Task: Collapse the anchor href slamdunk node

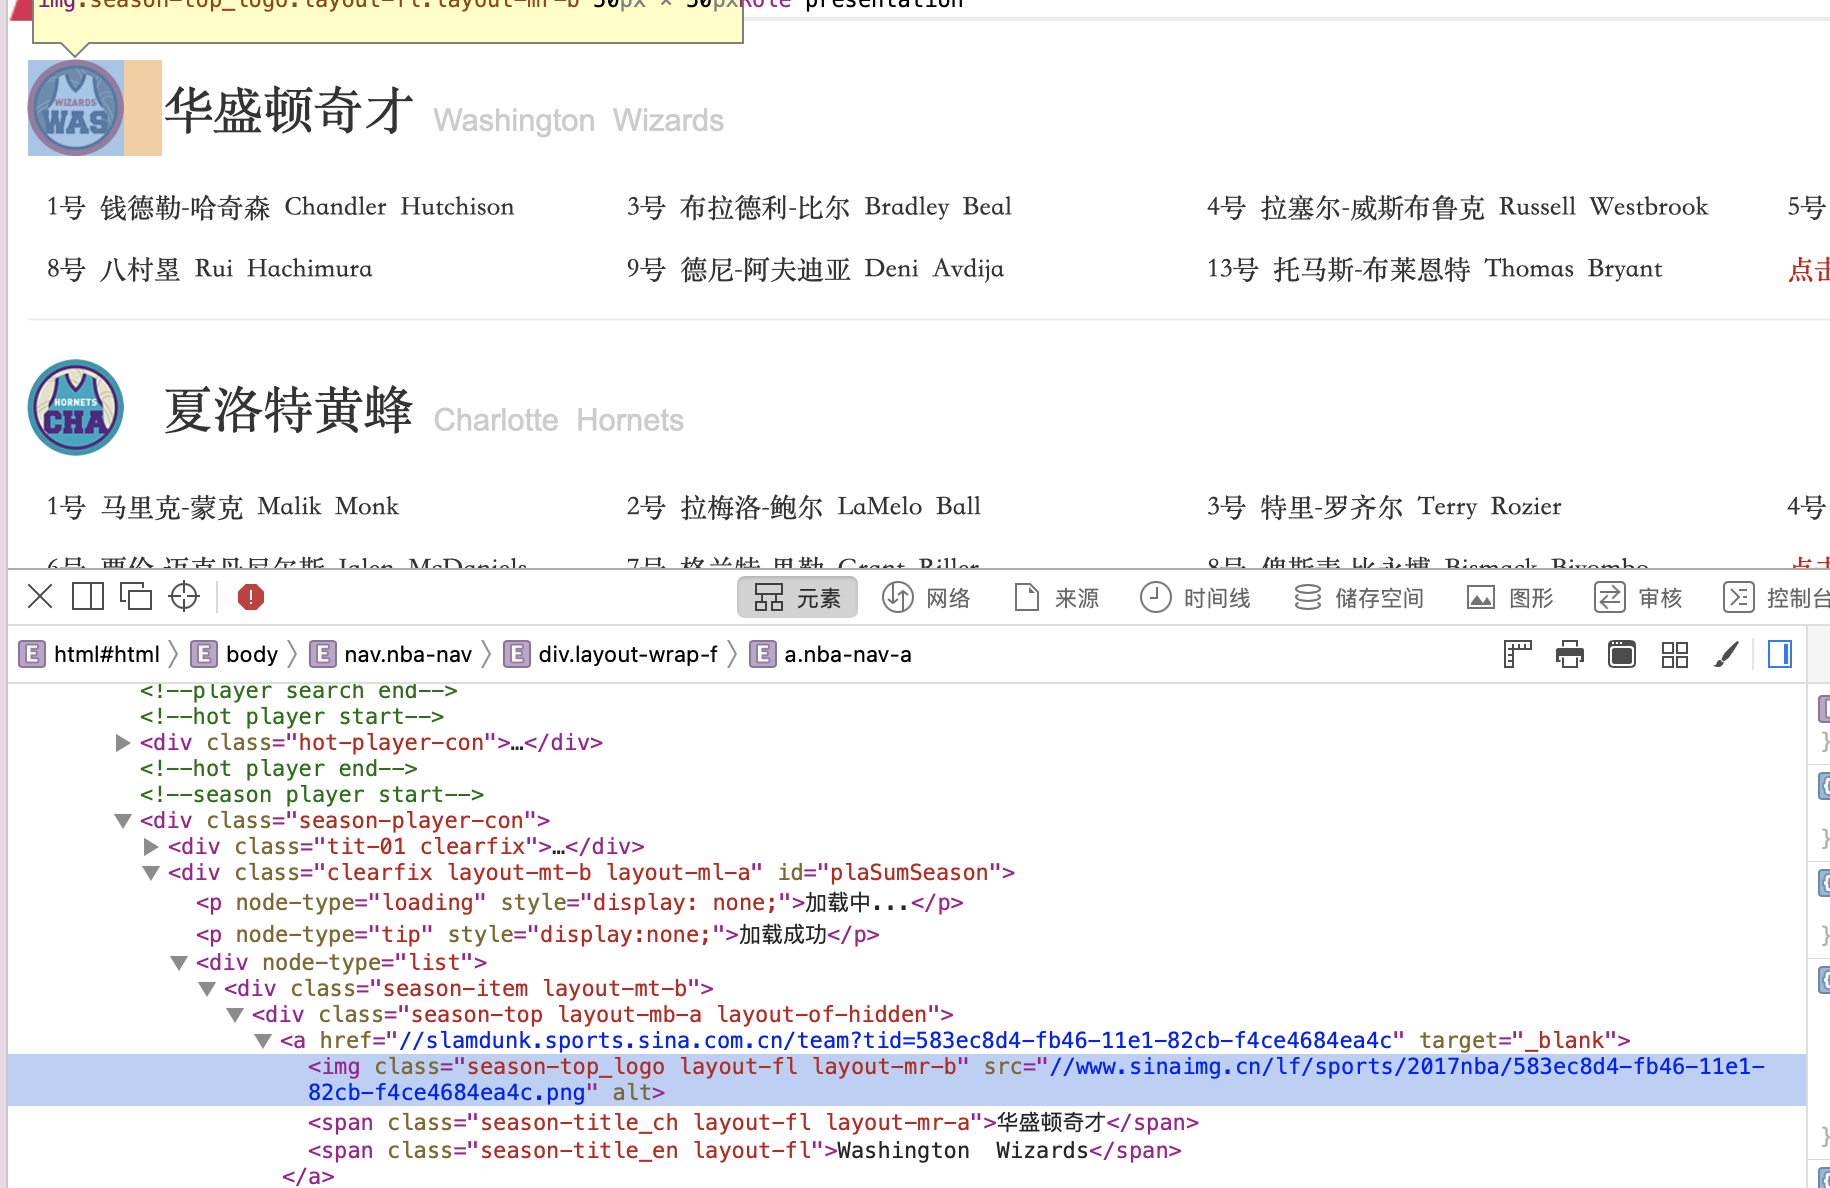Action: 263,1041
